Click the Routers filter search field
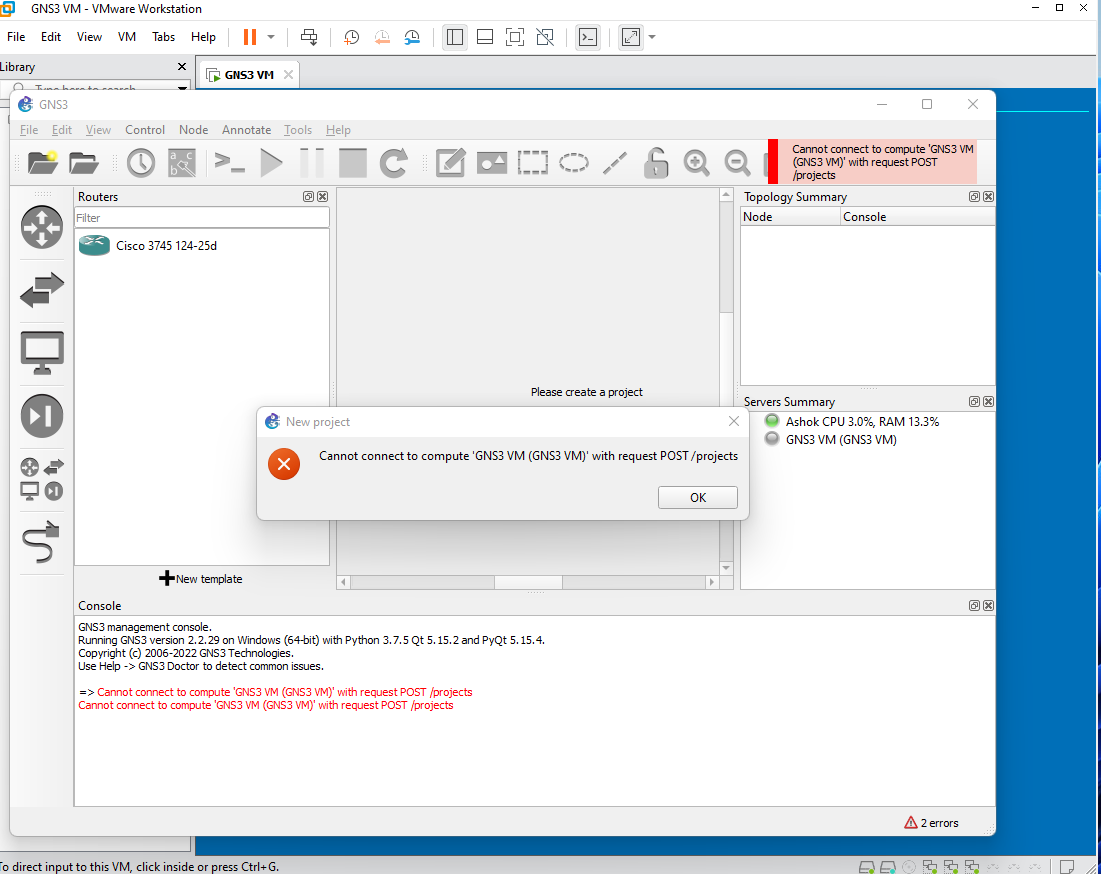This screenshot has height=874, width=1101. pos(200,218)
